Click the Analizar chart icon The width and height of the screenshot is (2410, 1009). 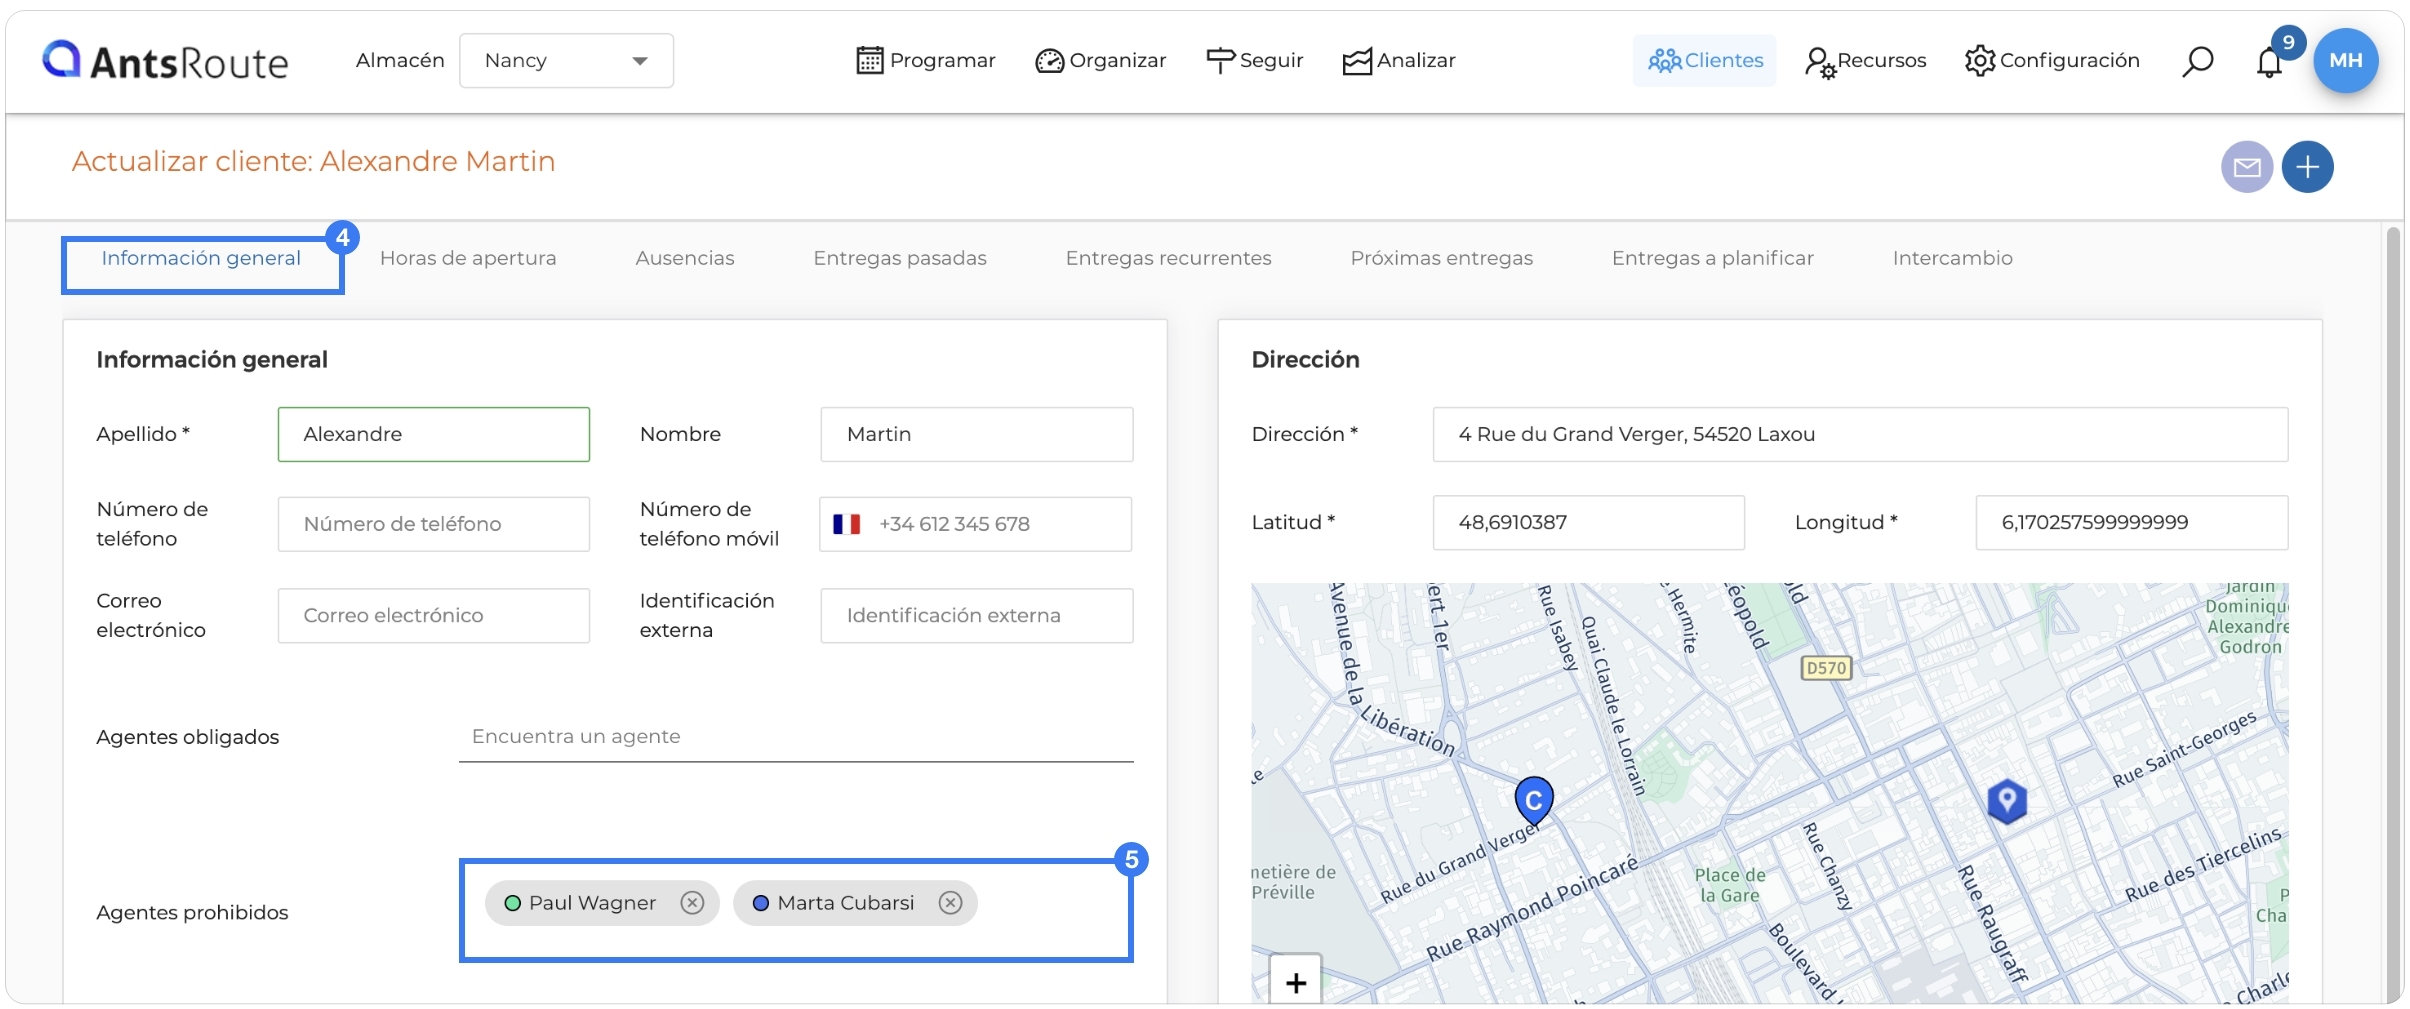1357,61
